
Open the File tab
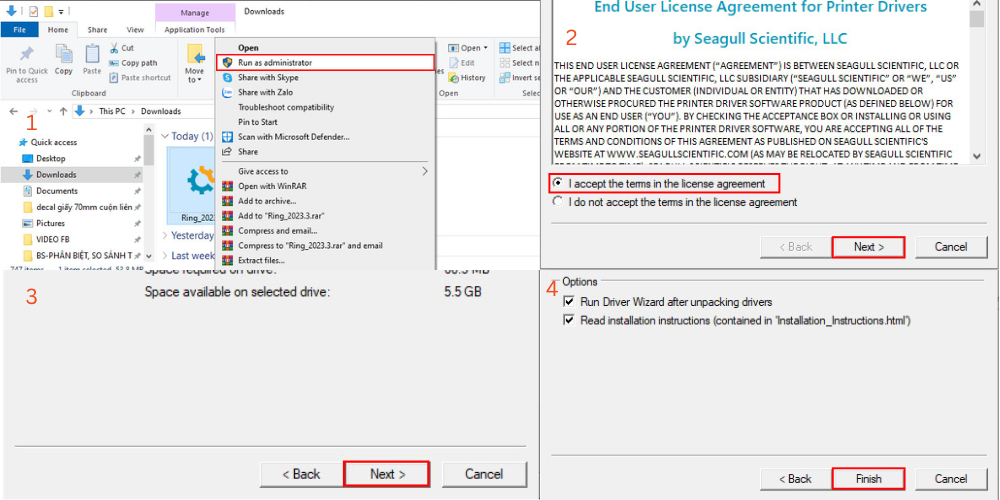tap(20, 29)
